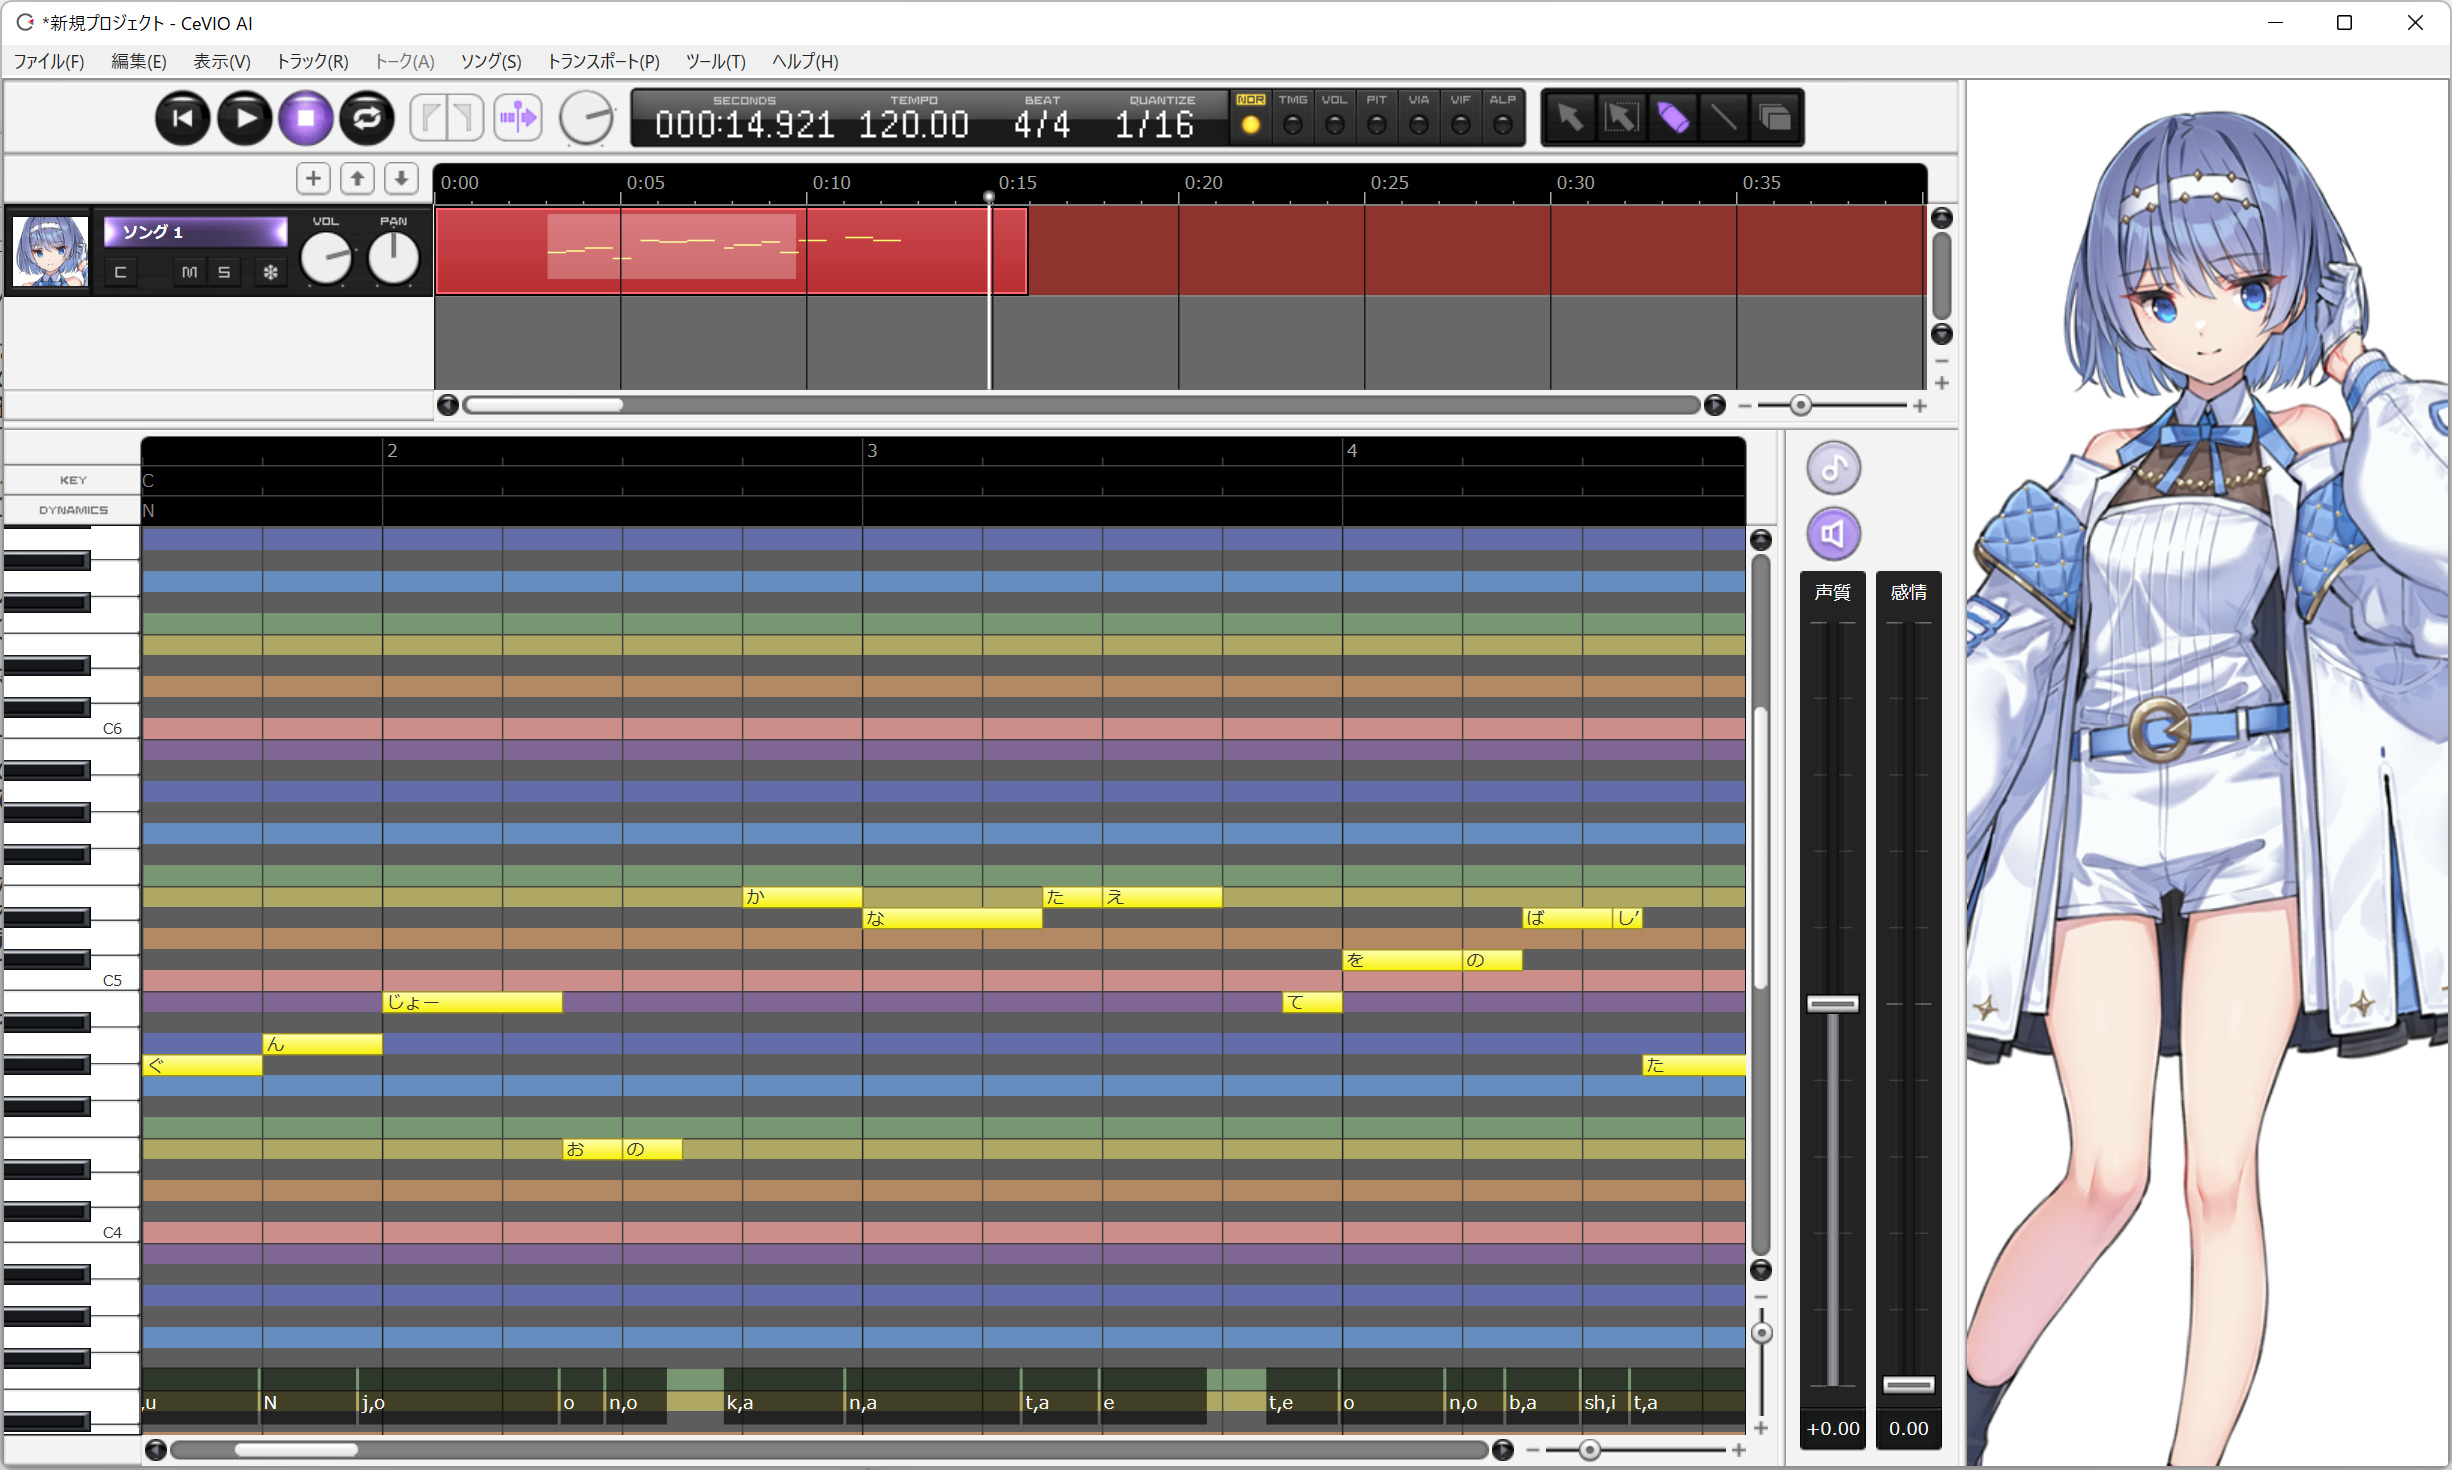Move track up with up arrow button
The width and height of the screenshot is (2452, 1470).
pyautogui.click(x=357, y=179)
